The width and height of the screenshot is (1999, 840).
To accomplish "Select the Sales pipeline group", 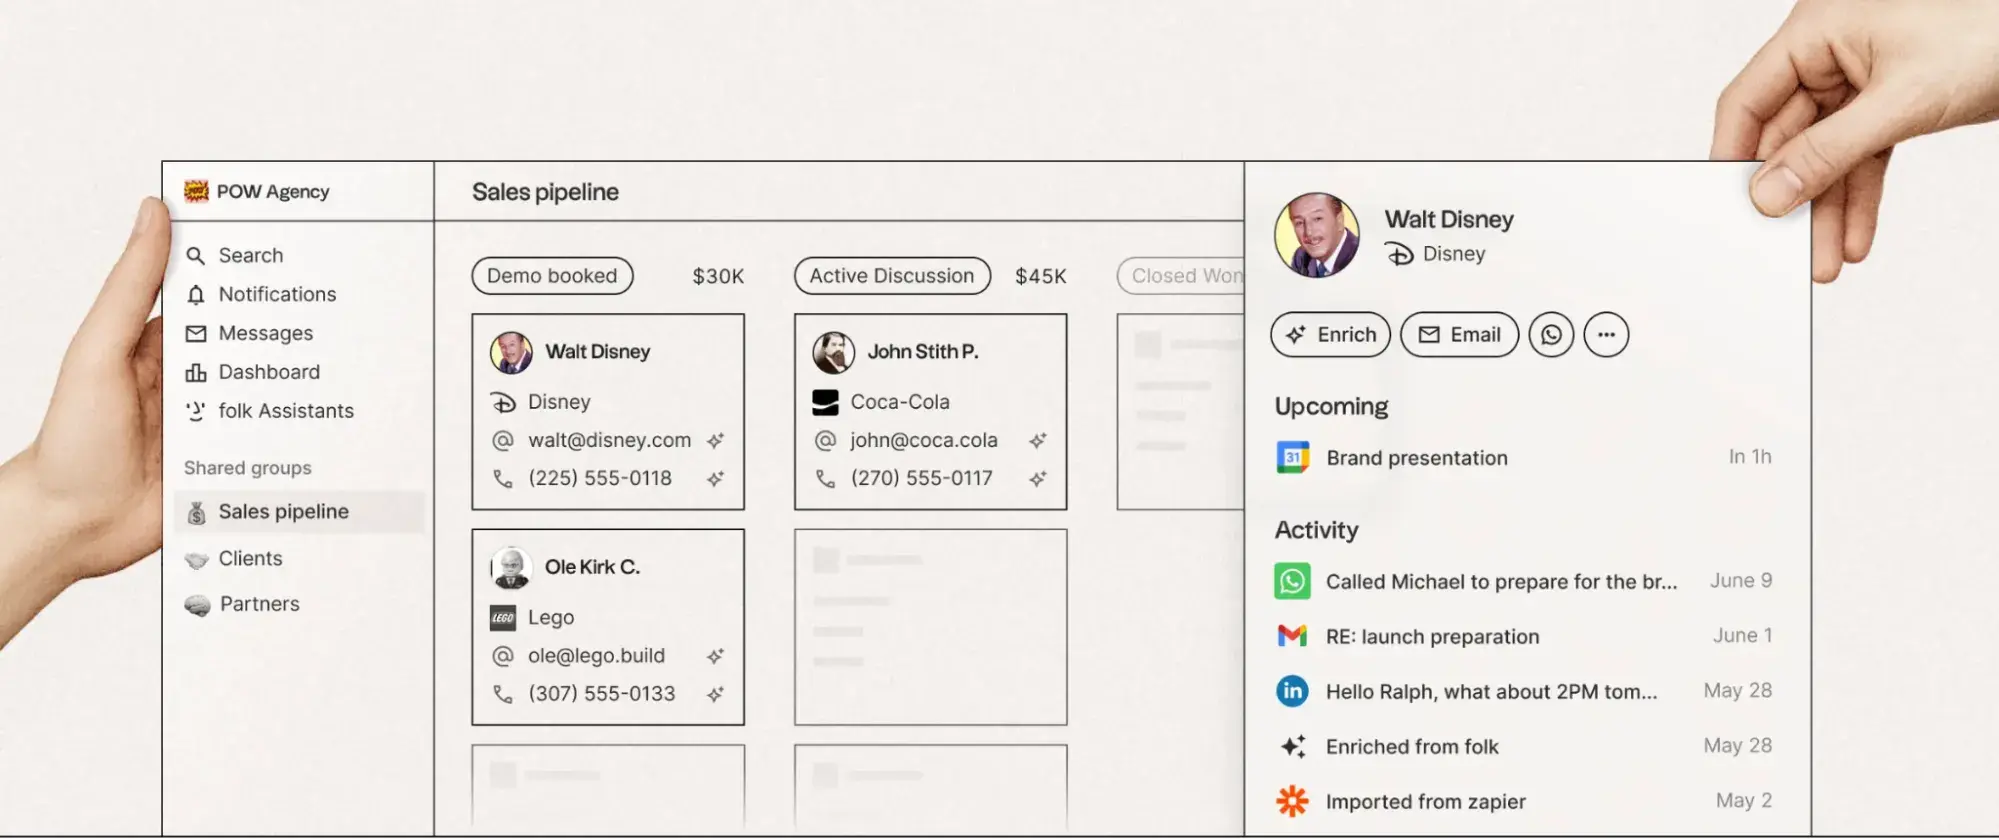I will coord(300,511).
